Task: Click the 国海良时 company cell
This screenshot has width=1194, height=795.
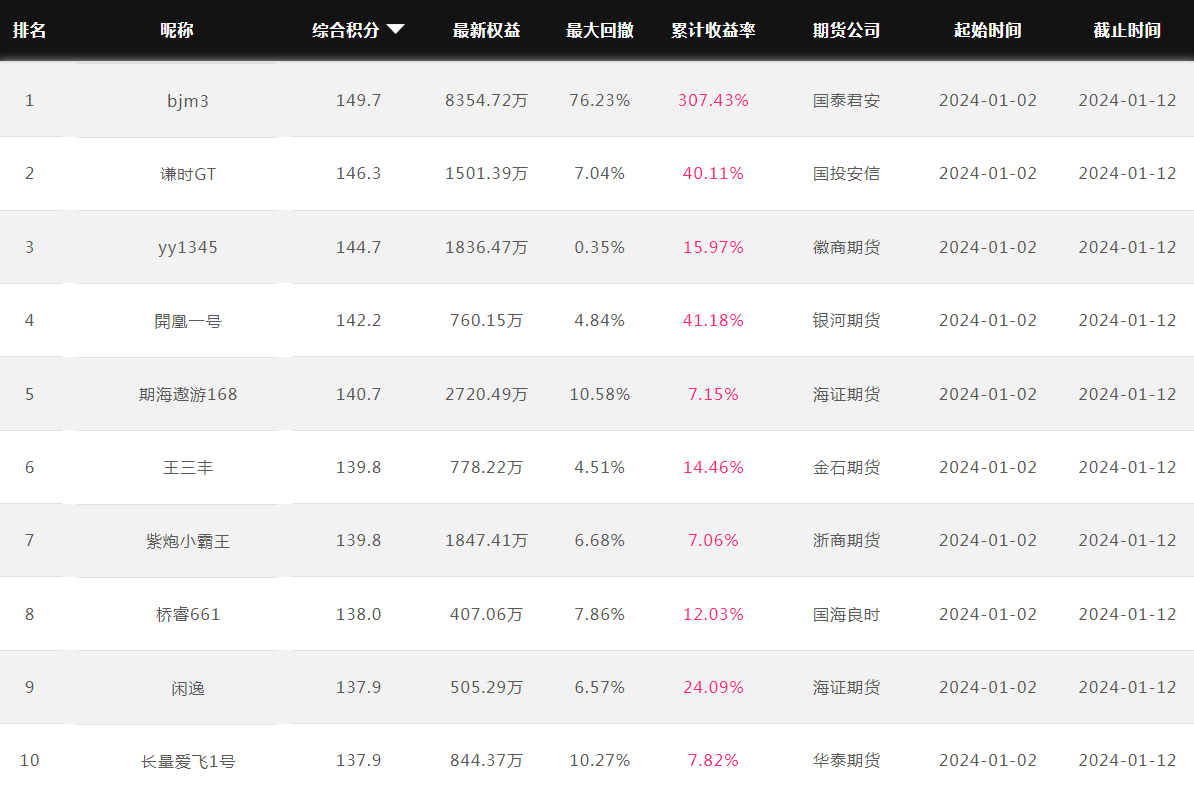Action: click(x=846, y=615)
